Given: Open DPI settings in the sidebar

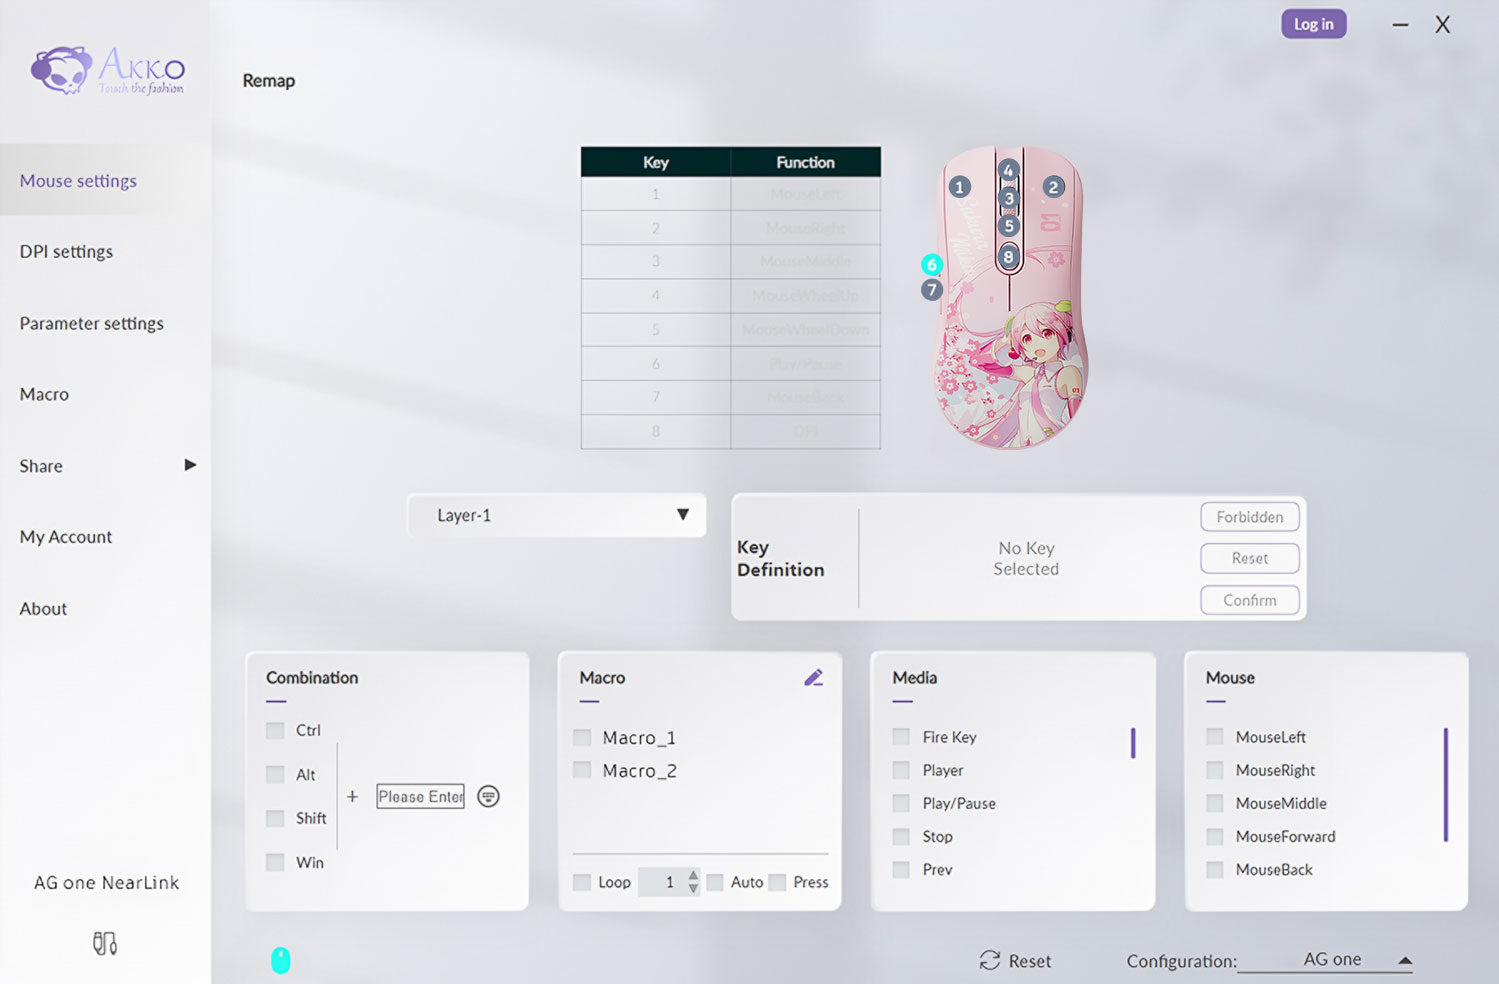Looking at the screenshot, I should coord(66,252).
